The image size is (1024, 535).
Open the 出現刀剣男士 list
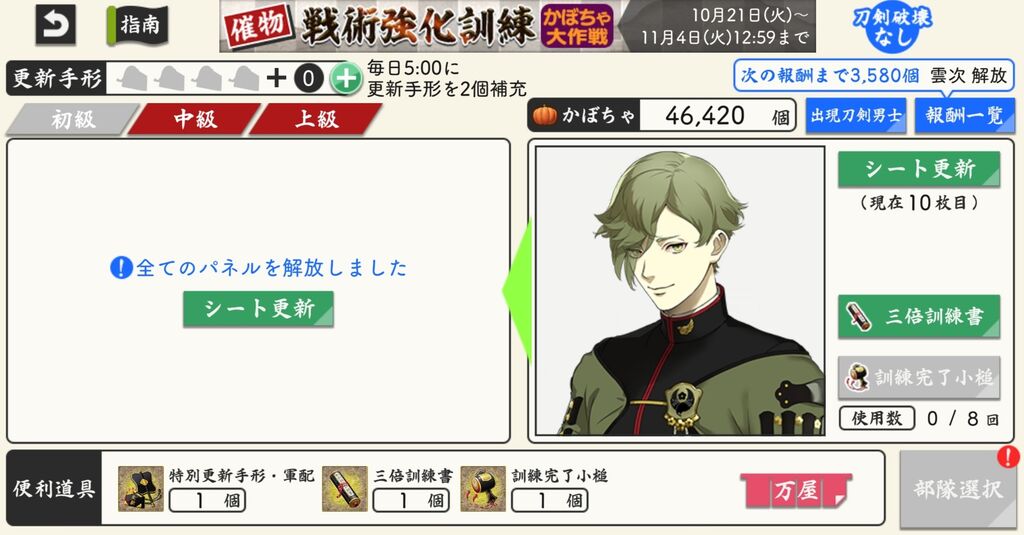pyautogui.click(x=856, y=116)
